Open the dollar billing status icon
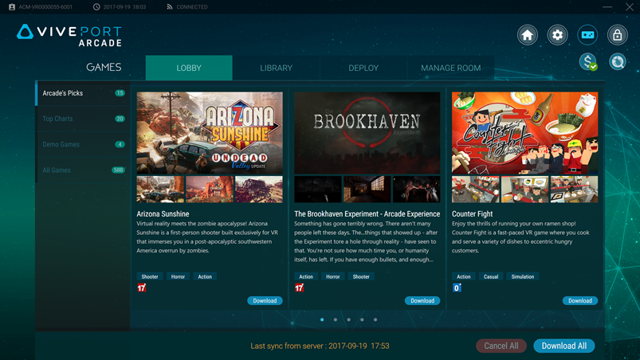Viewport: 640px width, 360px height. [x=588, y=62]
